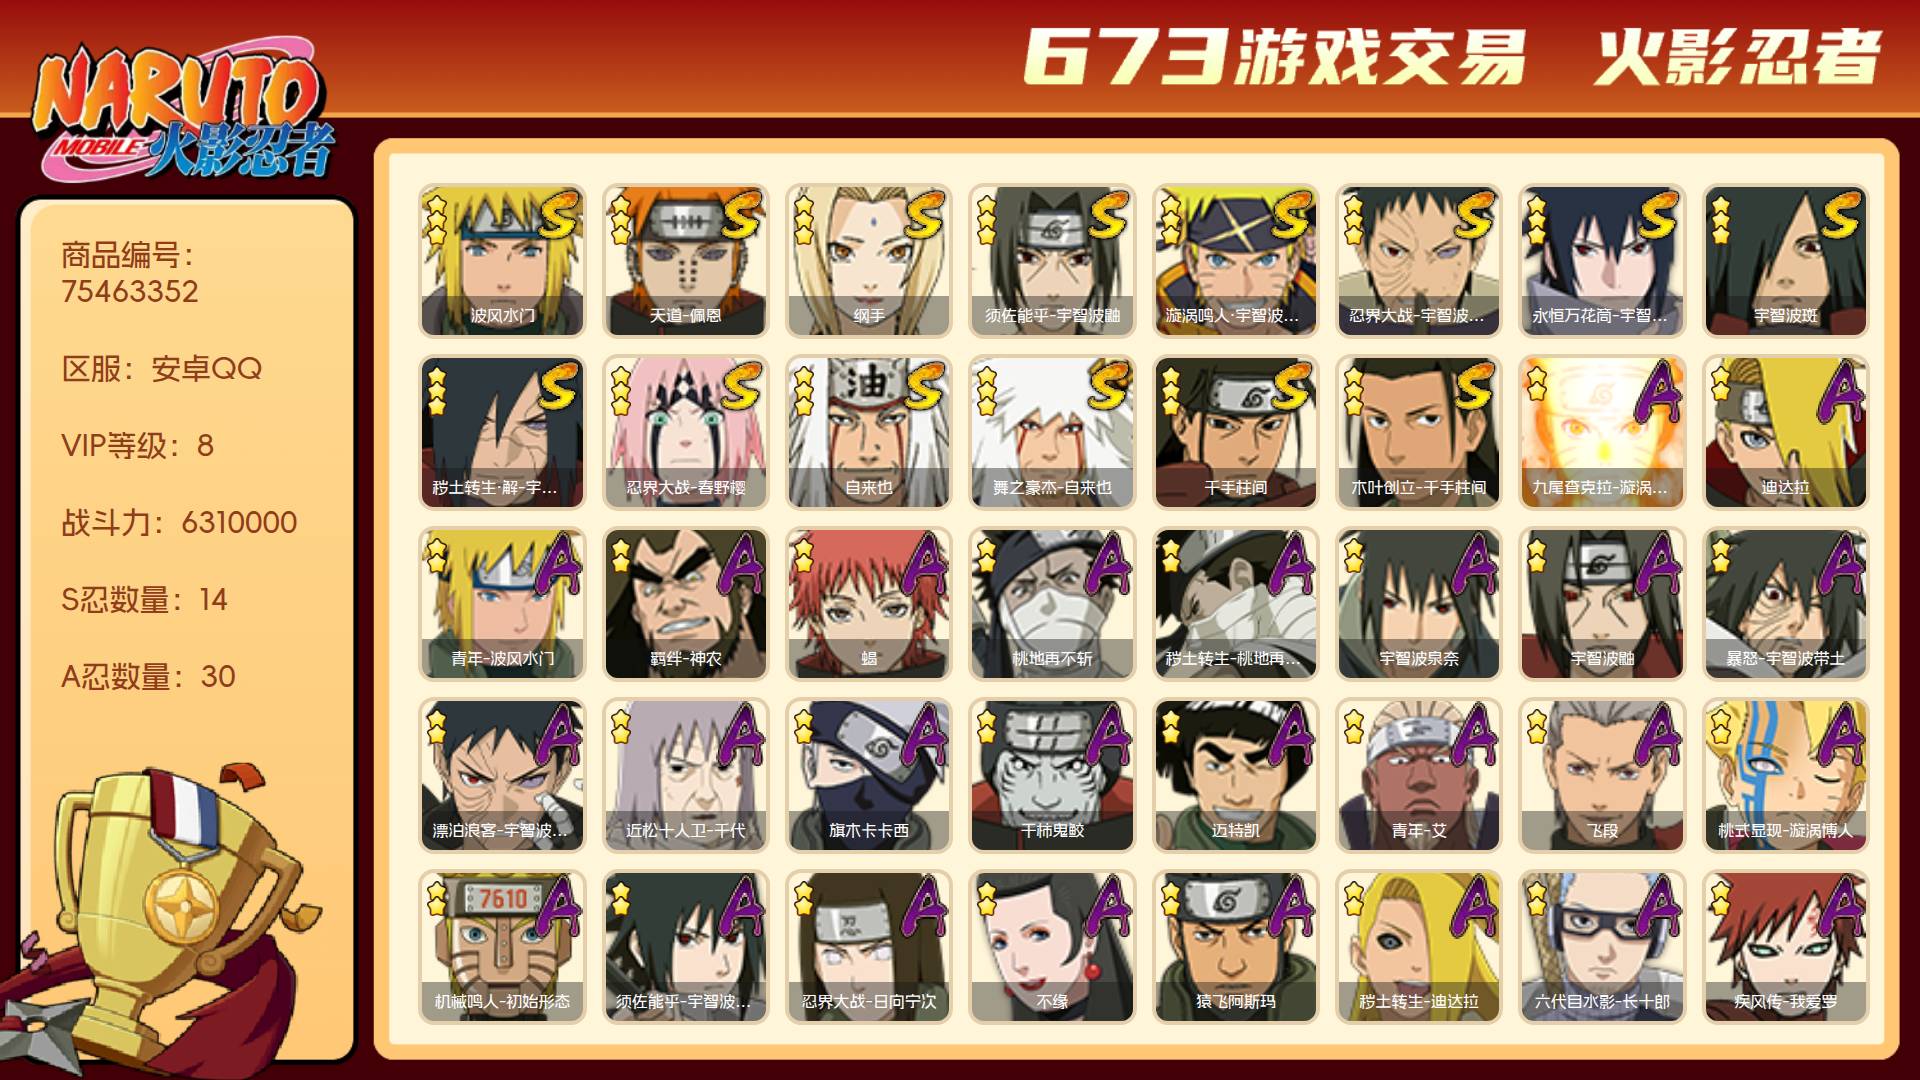Select the 干柿鬼鲛 ninja card

[1052, 775]
